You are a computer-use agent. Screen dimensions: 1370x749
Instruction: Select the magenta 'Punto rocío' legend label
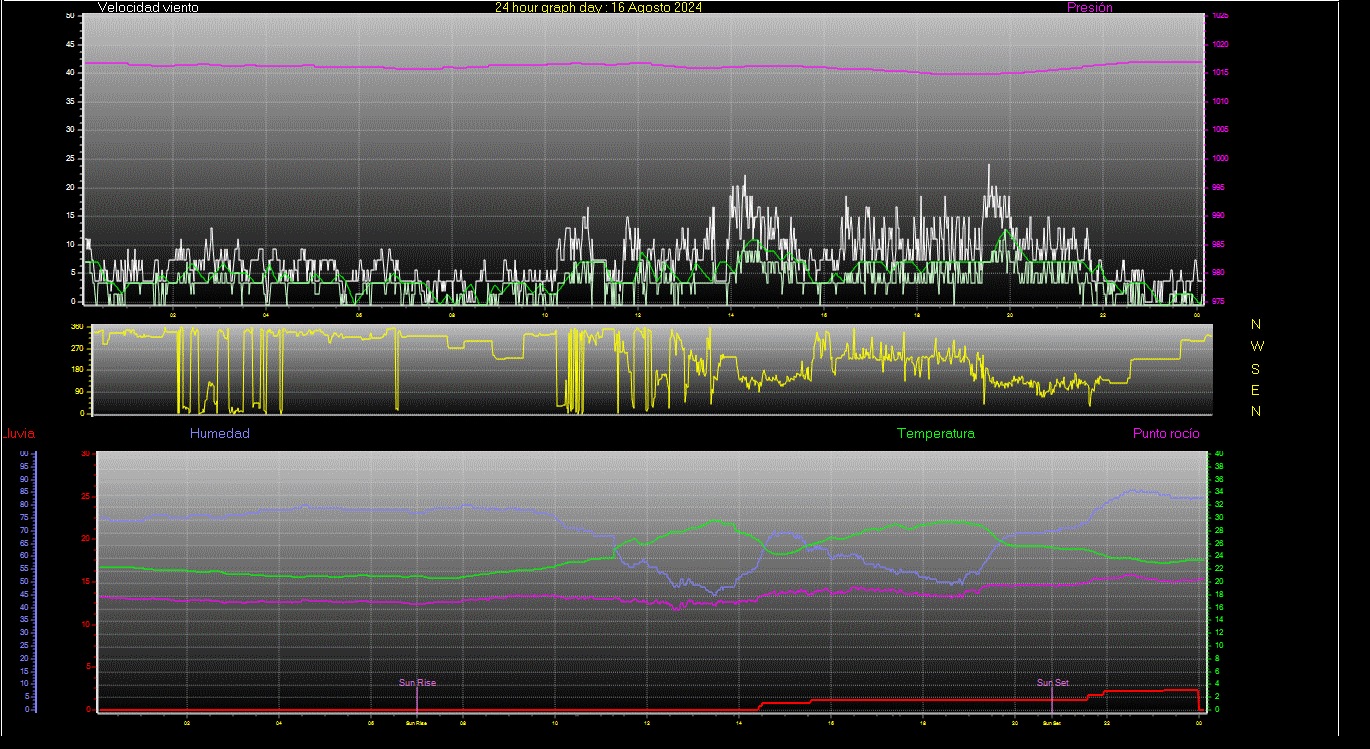tap(1166, 433)
